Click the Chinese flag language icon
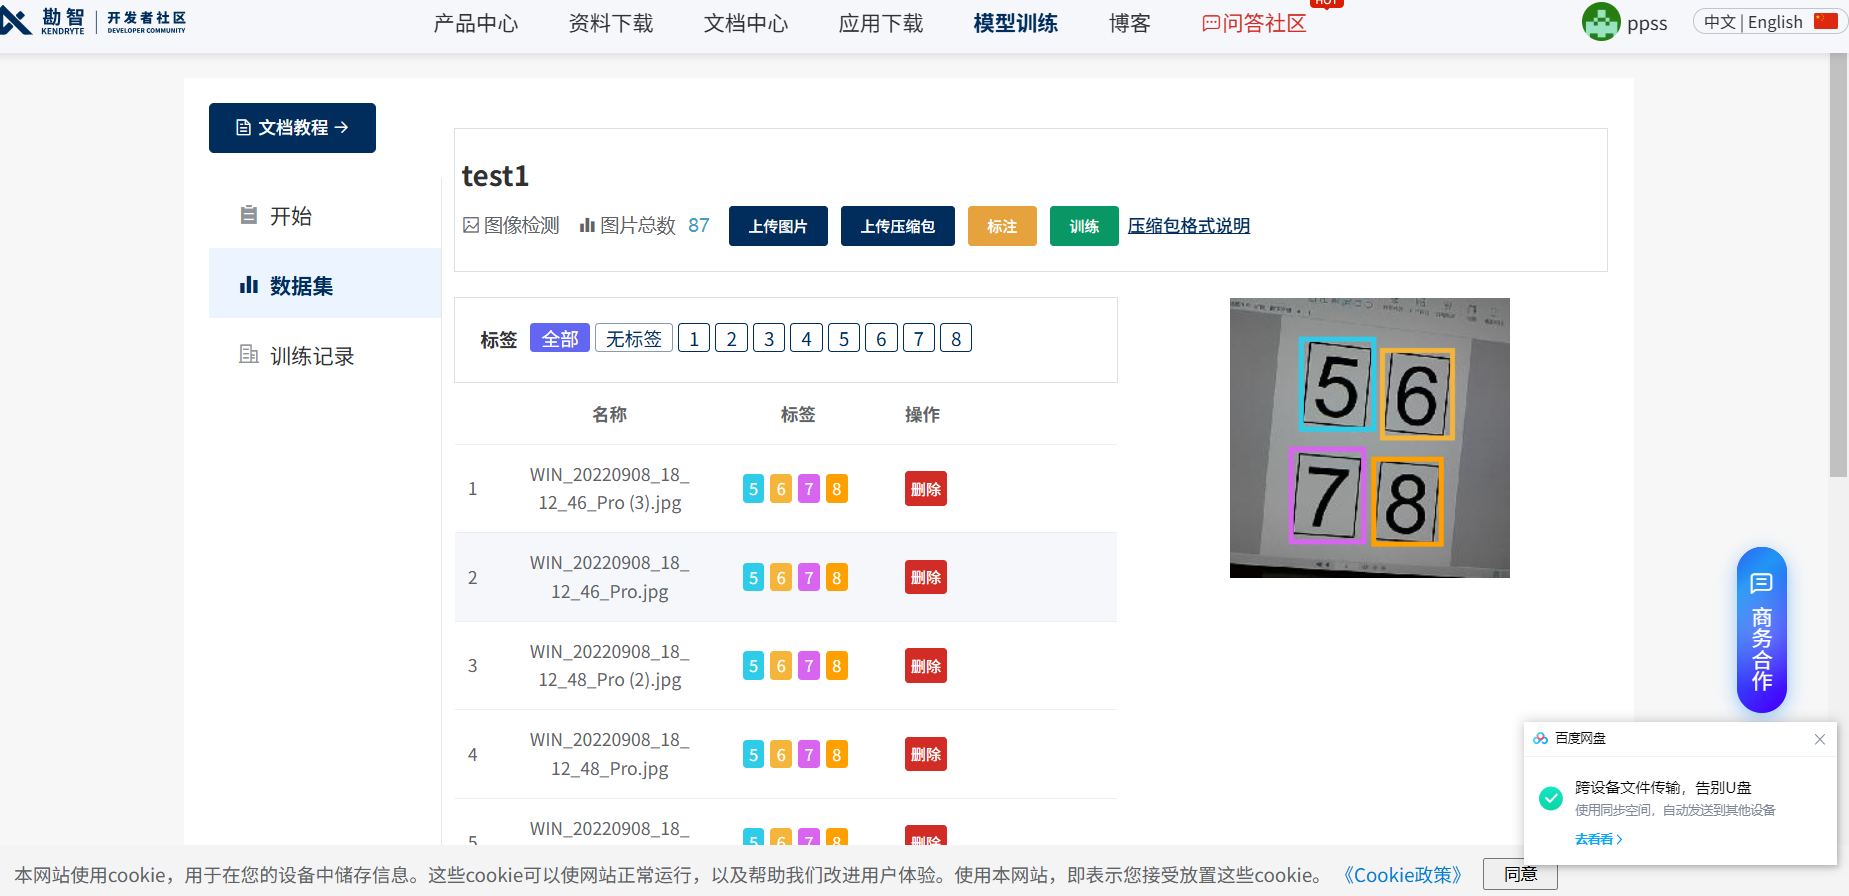The image size is (1849, 896). (1825, 21)
